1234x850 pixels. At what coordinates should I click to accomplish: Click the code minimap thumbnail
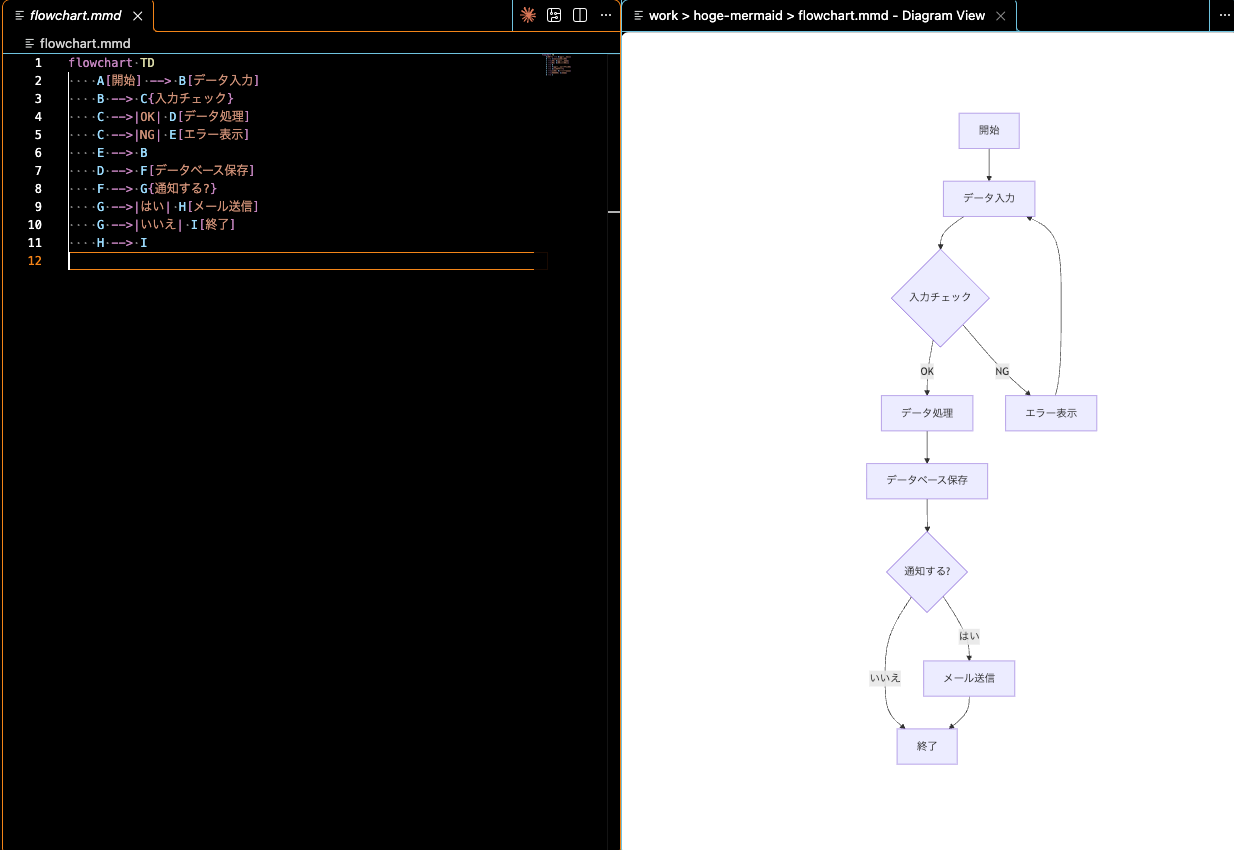557,65
